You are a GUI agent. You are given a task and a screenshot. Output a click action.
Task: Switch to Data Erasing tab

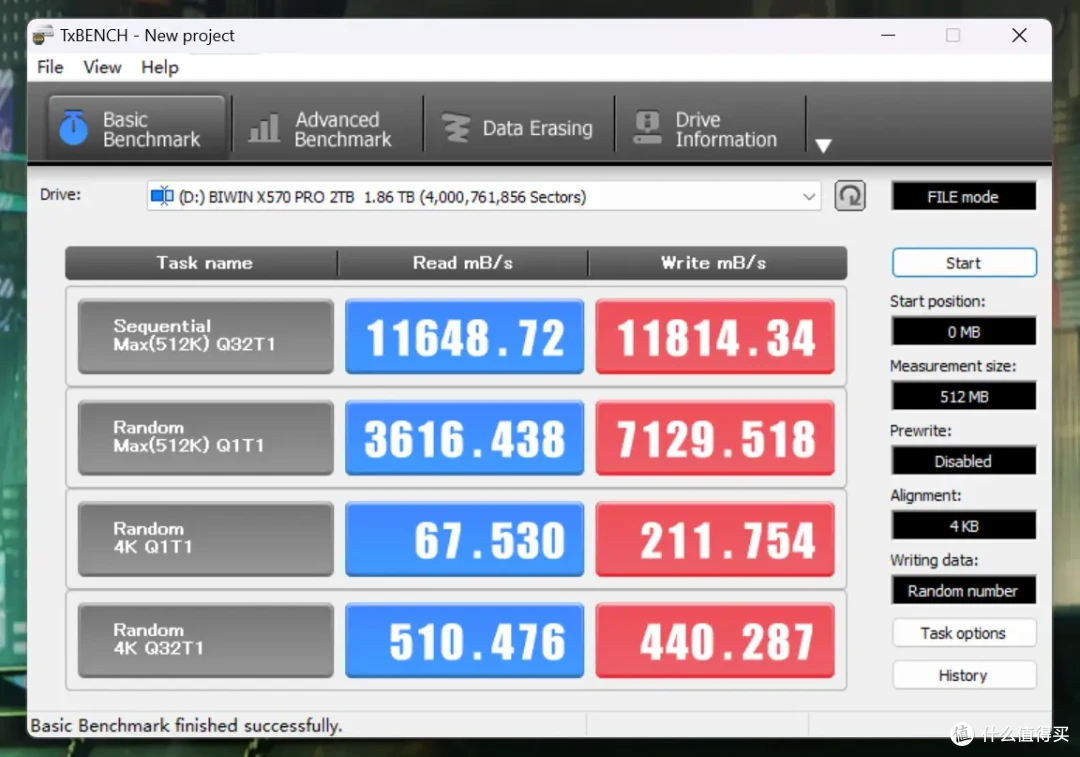point(519,128)
